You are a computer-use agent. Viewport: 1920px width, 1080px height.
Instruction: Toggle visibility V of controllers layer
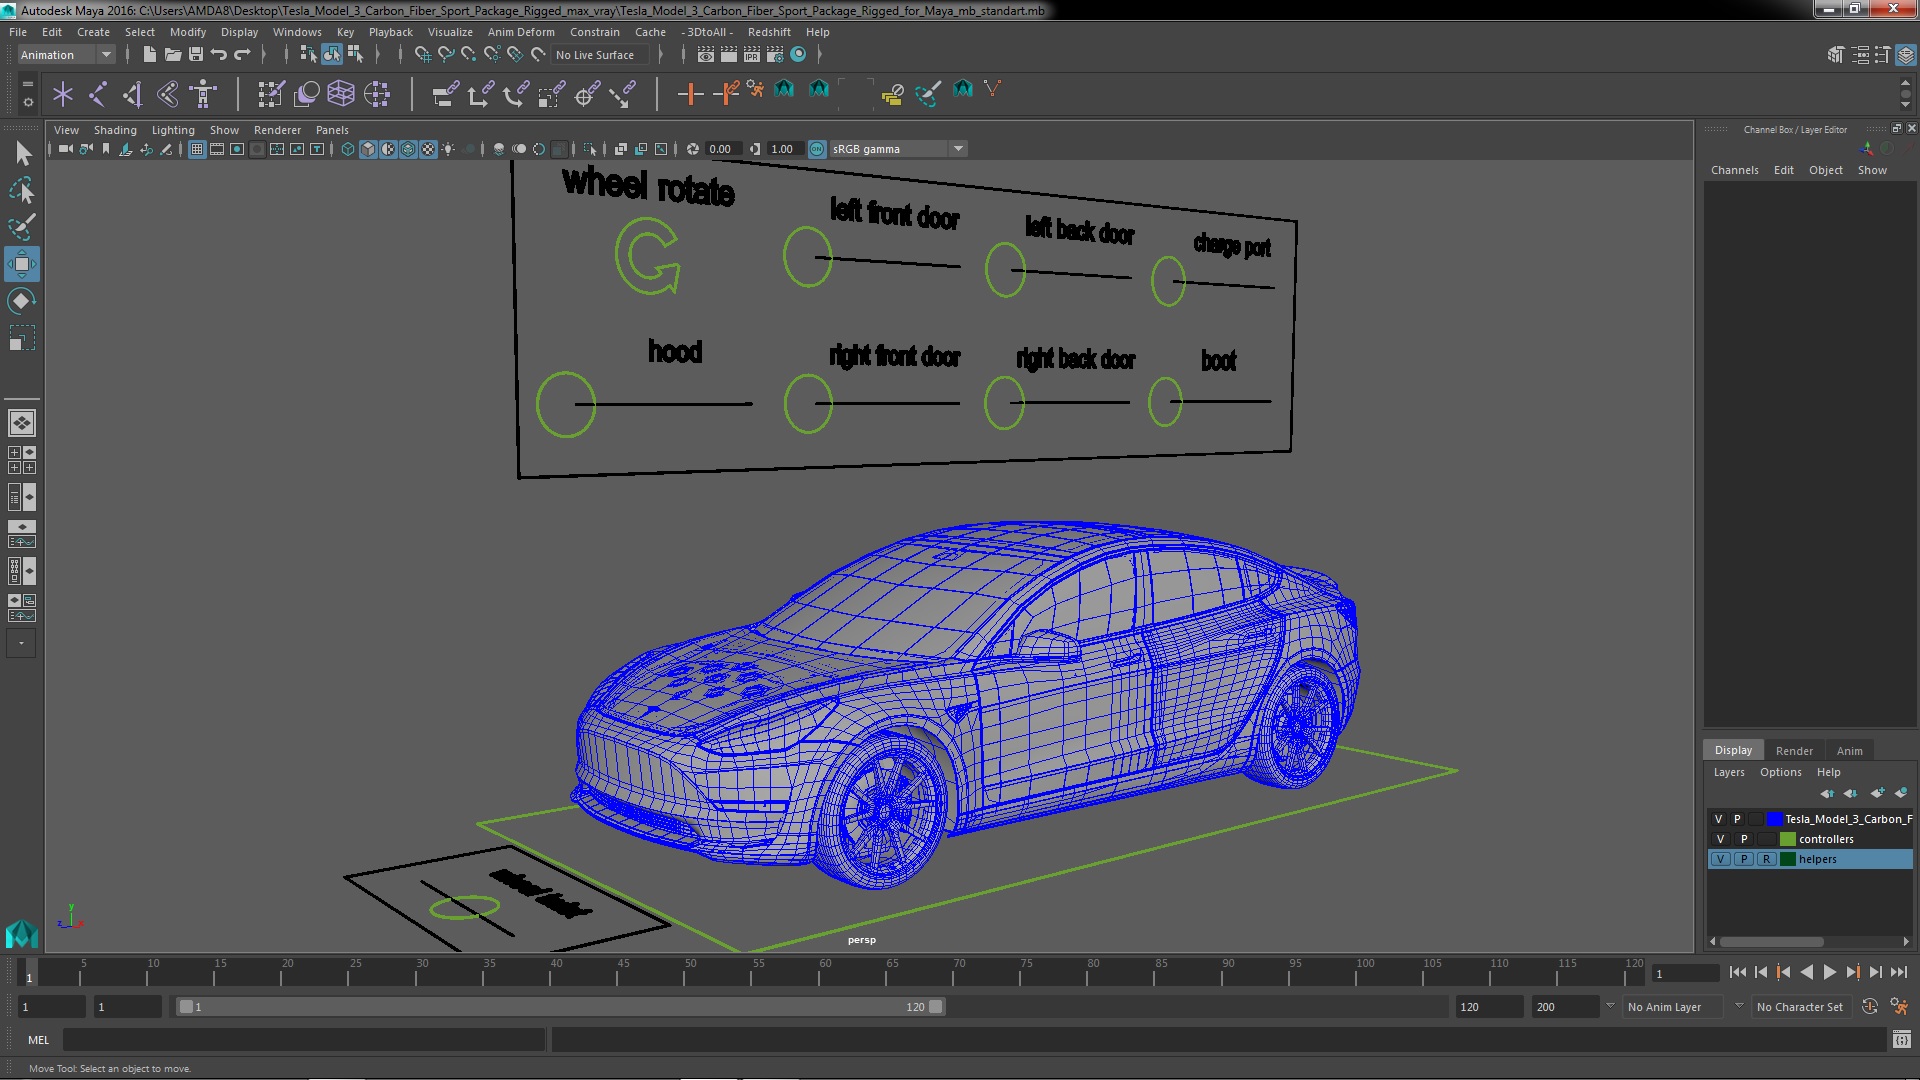point(1721,839)
